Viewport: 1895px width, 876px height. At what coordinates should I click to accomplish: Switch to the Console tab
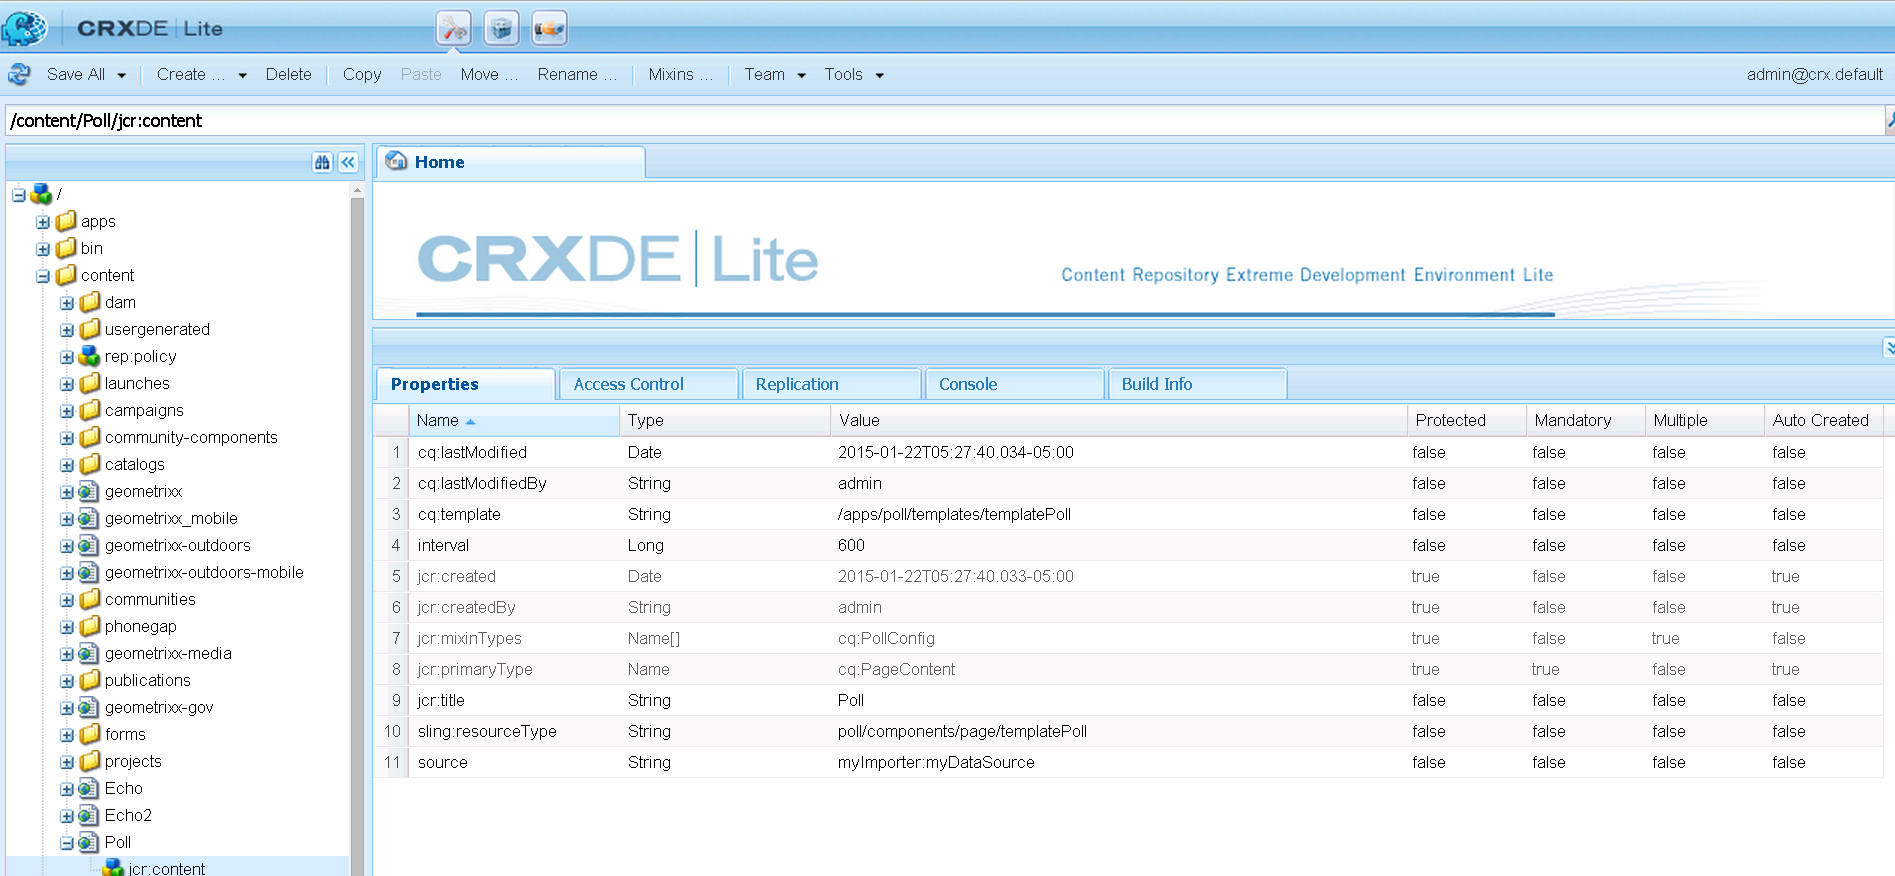pyautogui.click(x=1015, y=384)
